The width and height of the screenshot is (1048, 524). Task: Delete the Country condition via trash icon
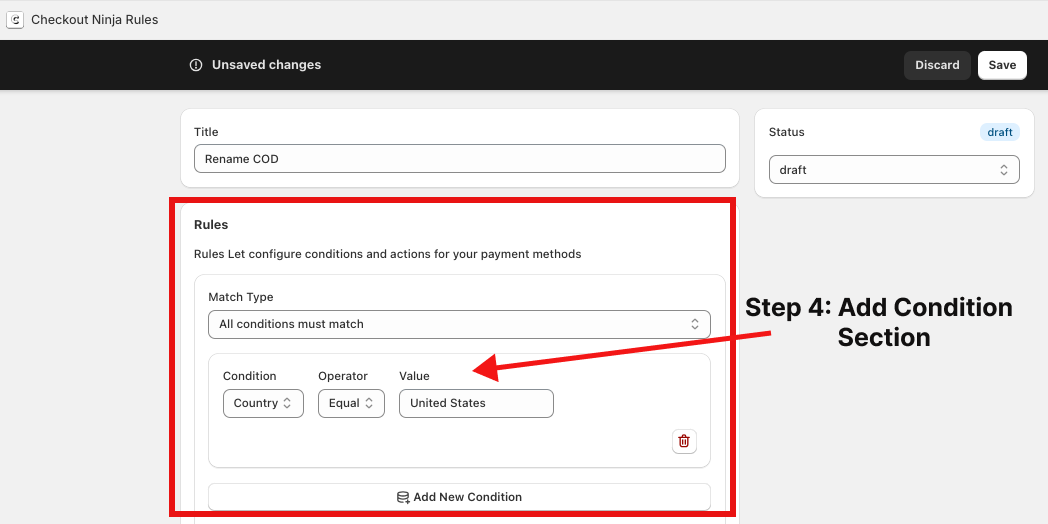point(684,441)
